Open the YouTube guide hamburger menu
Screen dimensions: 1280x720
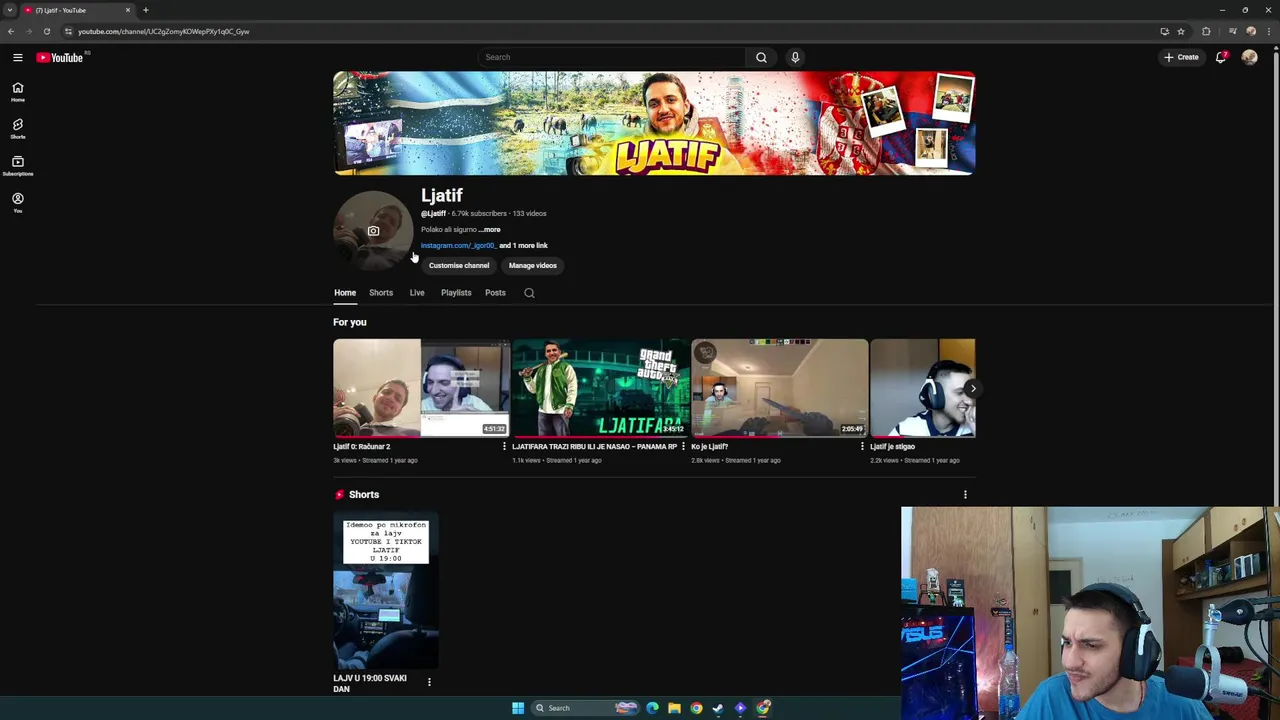click(x=17, y=57)
